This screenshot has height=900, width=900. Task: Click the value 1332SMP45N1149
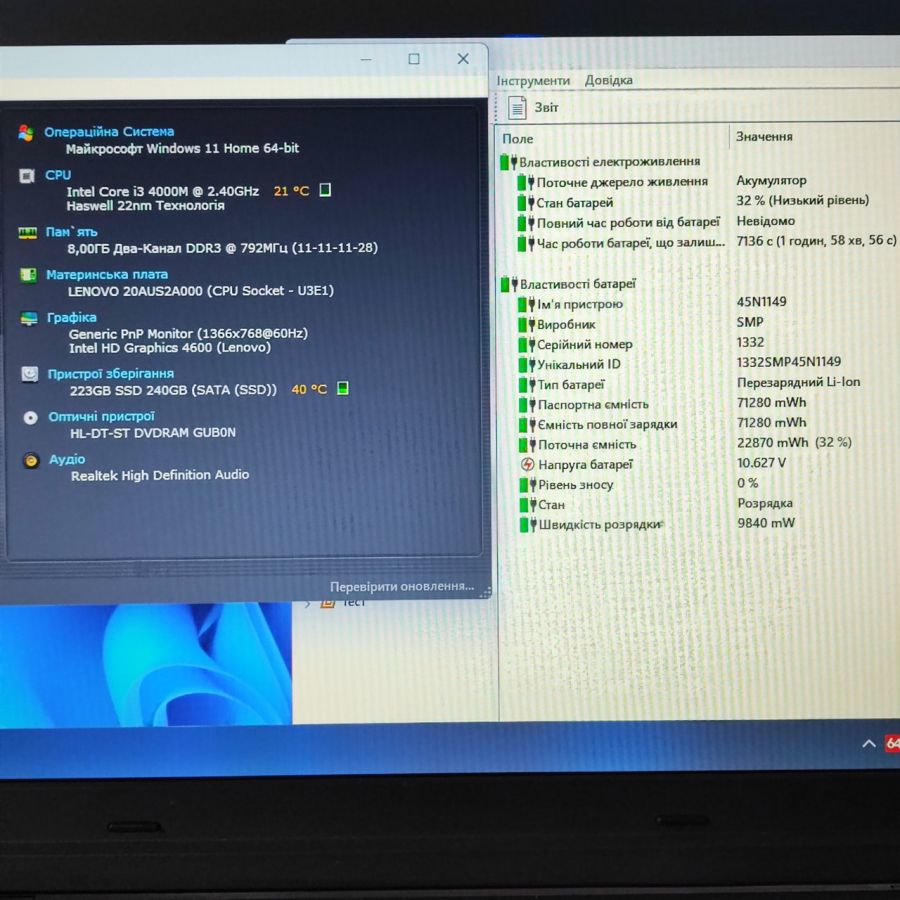click(x=789, y=362)
